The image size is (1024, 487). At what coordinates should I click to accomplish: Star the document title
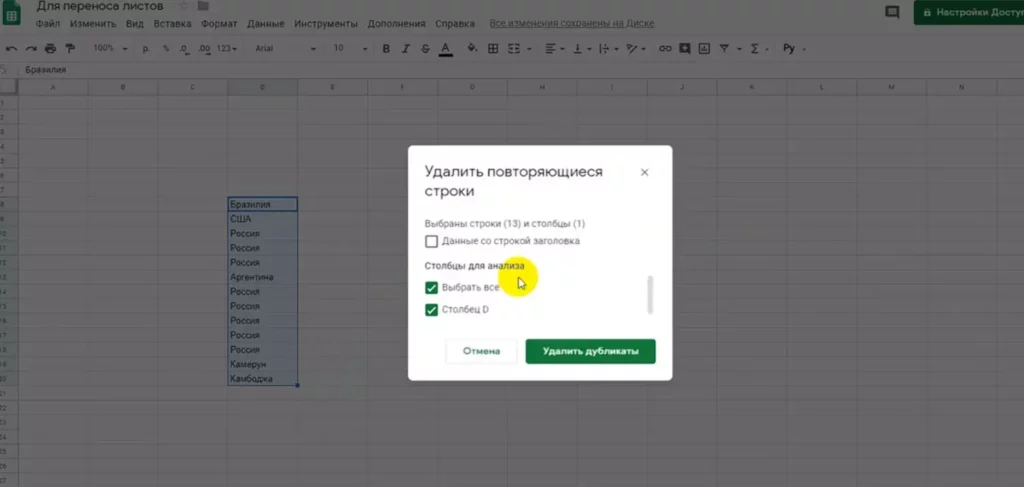[183, 7]
